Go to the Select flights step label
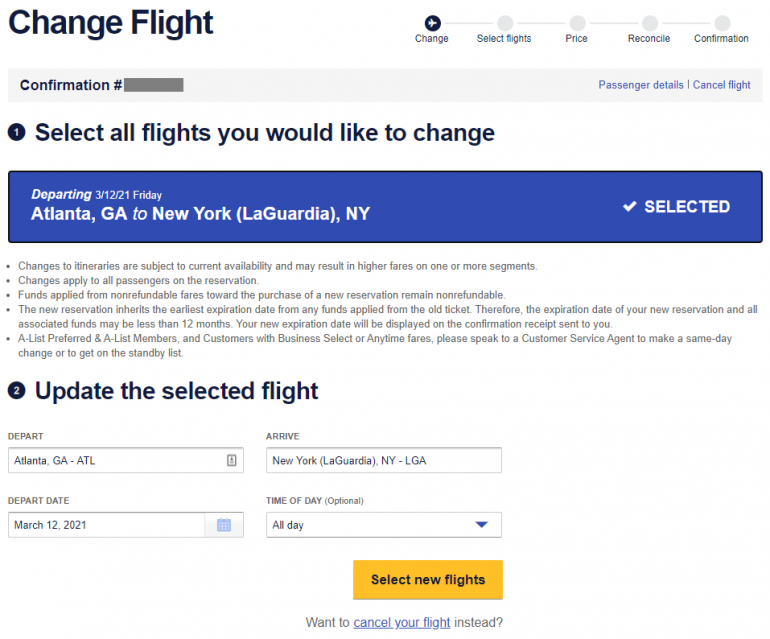 [504, 39]
